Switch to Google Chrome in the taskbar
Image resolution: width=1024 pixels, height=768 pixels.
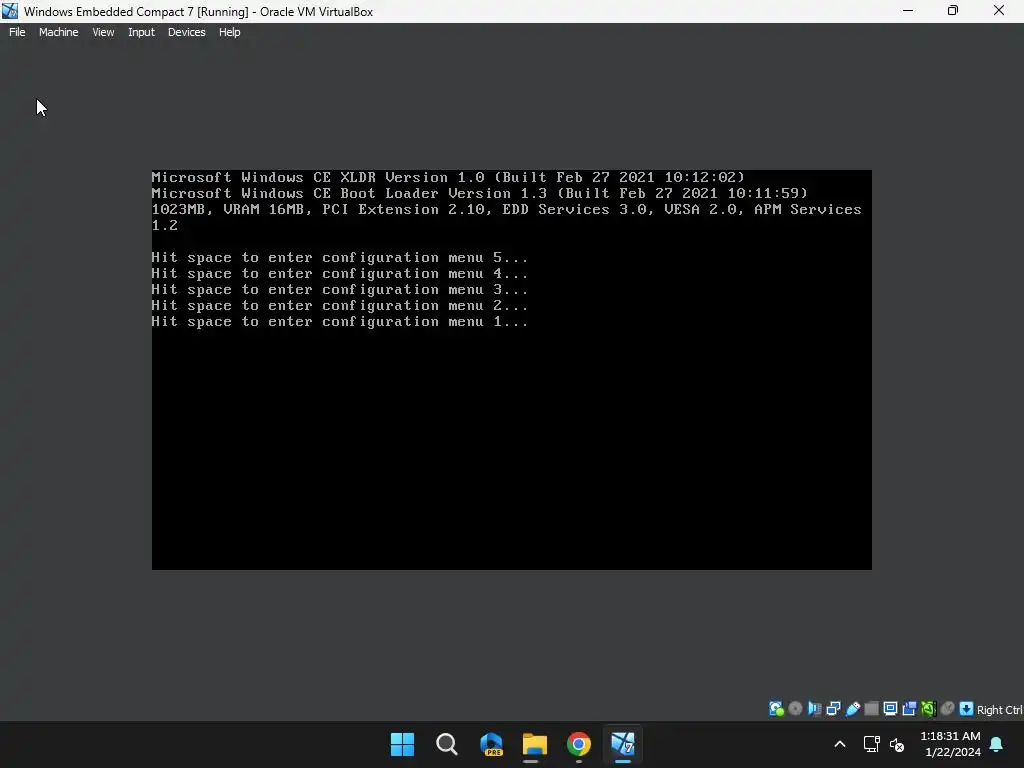click(579, 744)
